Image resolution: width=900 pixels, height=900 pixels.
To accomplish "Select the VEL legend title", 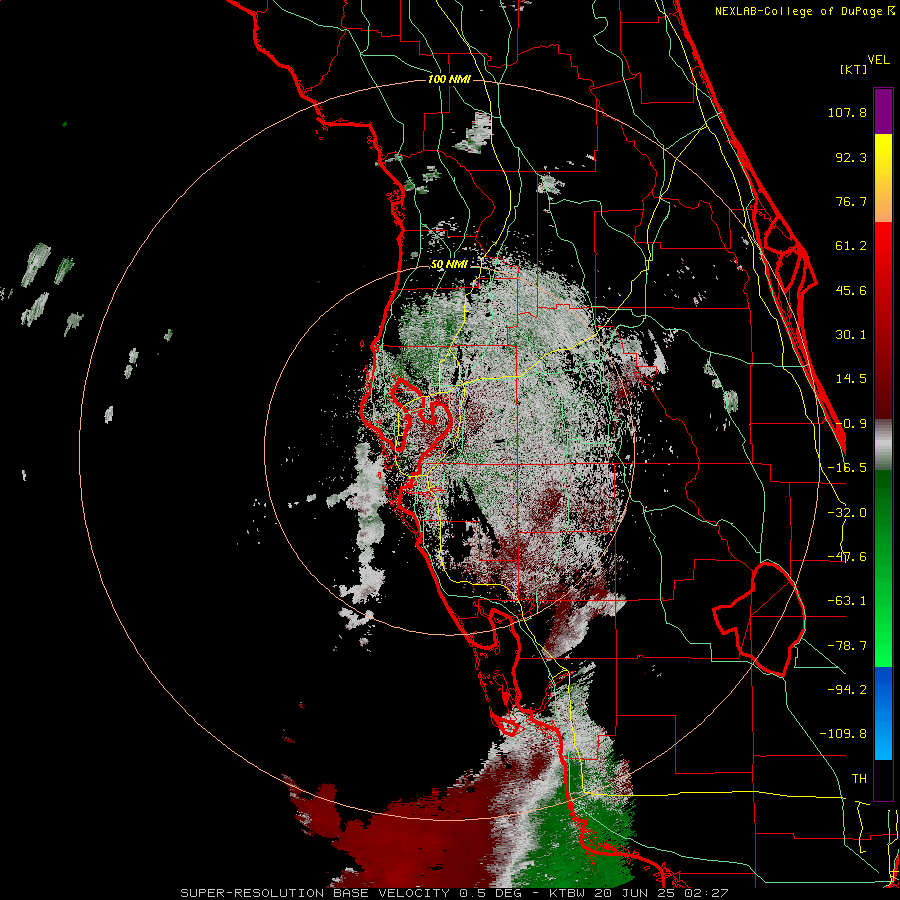I will coord(878,60).
